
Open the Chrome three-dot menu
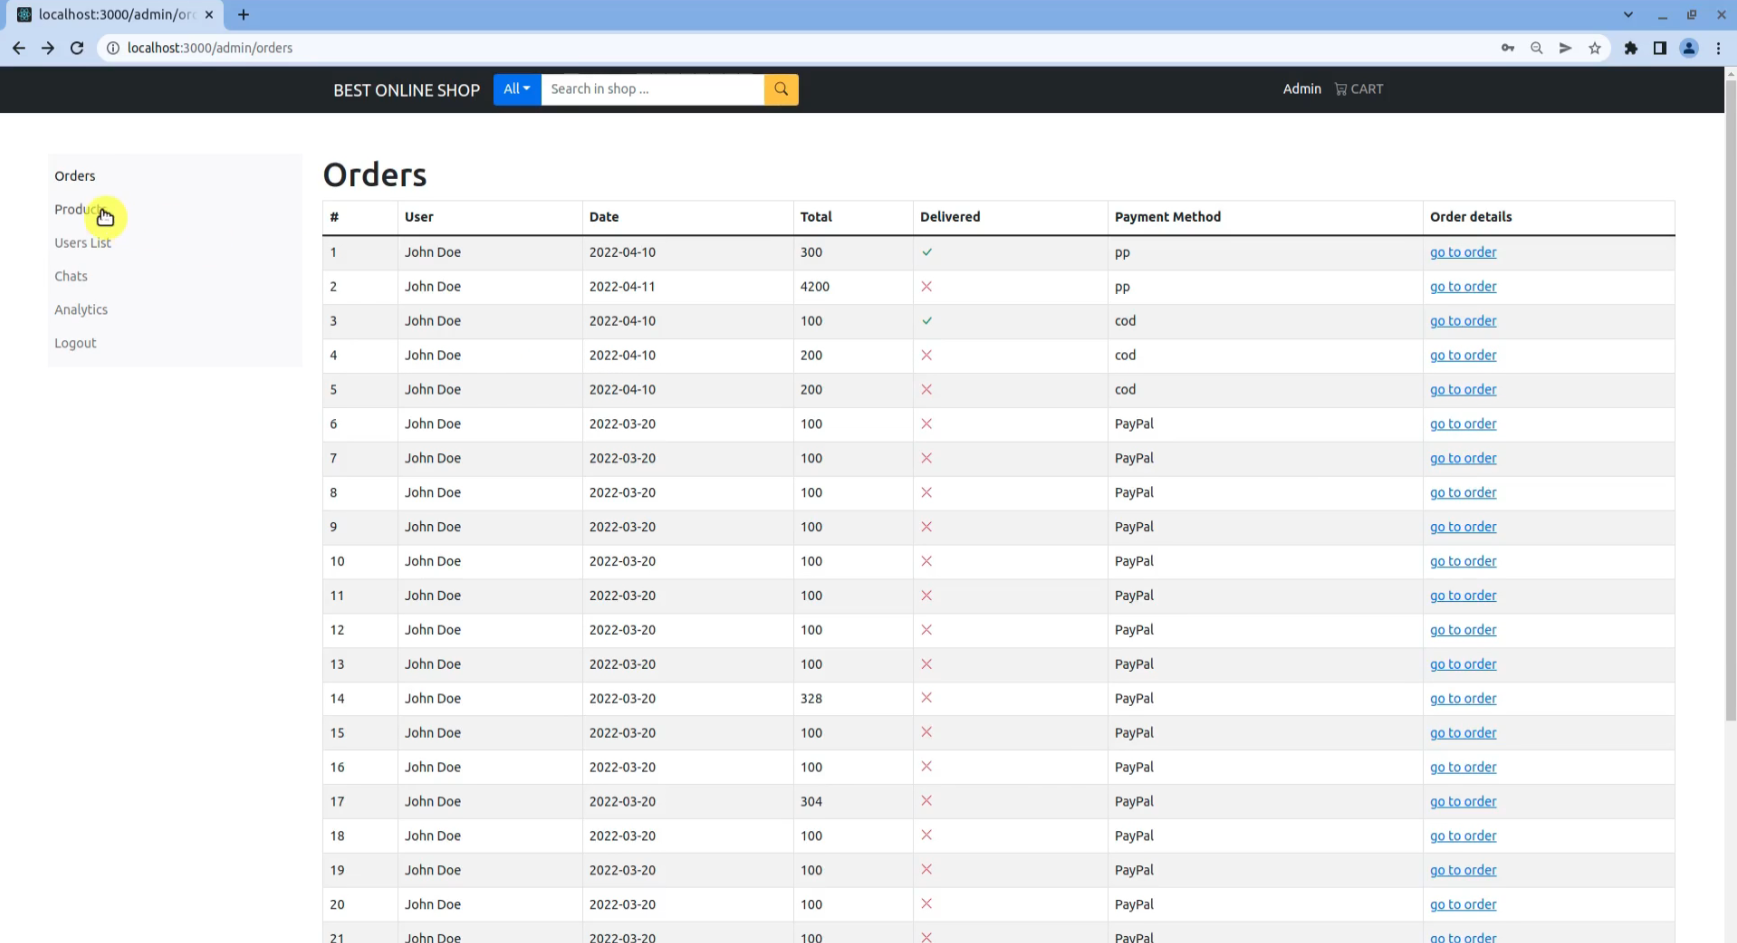[x=1719, y=47]
